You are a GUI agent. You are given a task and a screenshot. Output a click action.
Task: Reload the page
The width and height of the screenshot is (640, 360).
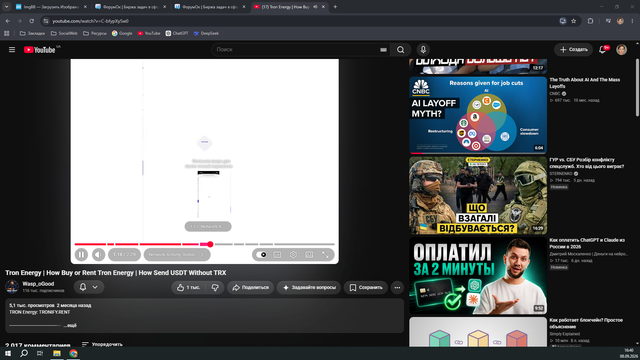[31, 21]
